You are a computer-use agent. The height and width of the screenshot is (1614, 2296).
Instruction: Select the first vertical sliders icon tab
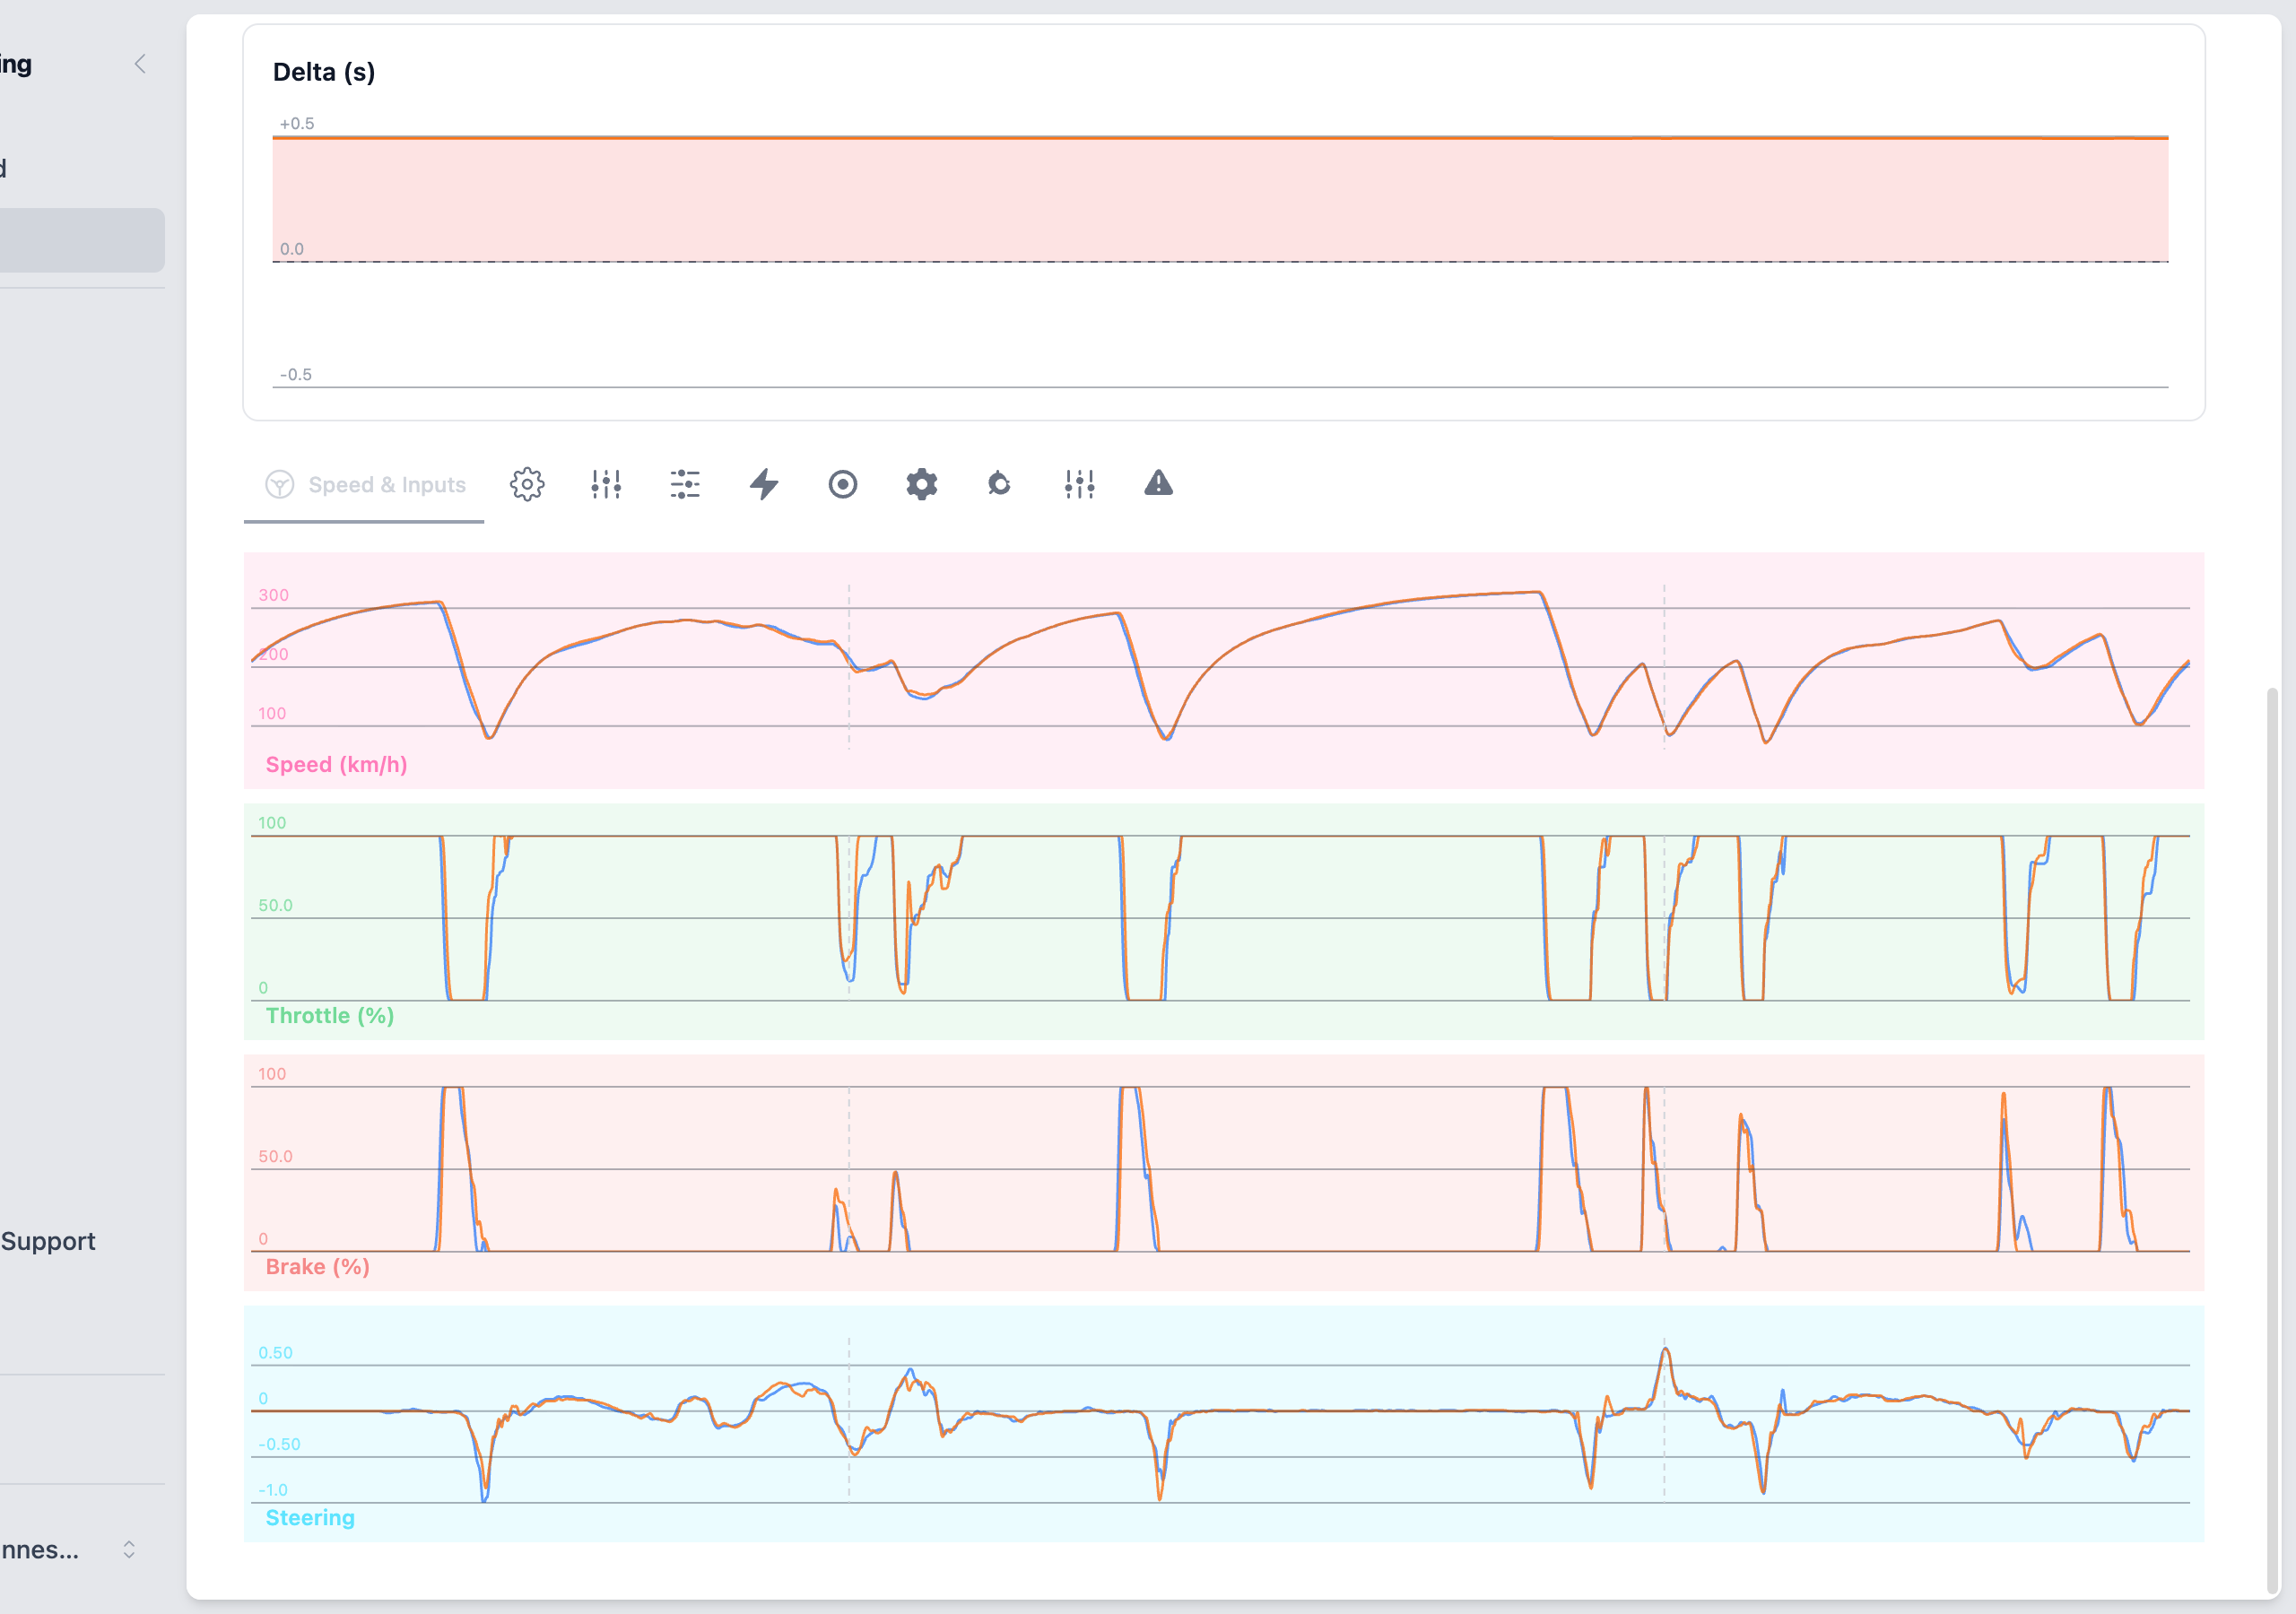[606, 485]
